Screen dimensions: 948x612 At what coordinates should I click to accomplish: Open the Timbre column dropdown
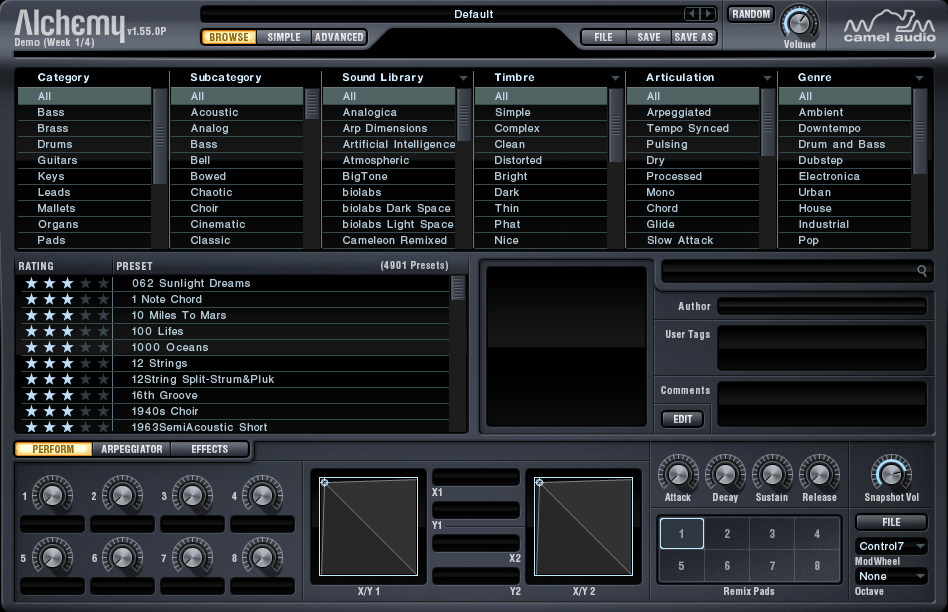[x=615, y=78]
